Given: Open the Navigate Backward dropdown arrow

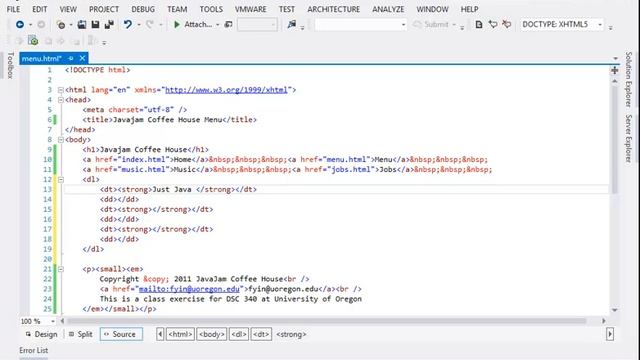Looking at the screenshot, I should [x=30, y=25].
